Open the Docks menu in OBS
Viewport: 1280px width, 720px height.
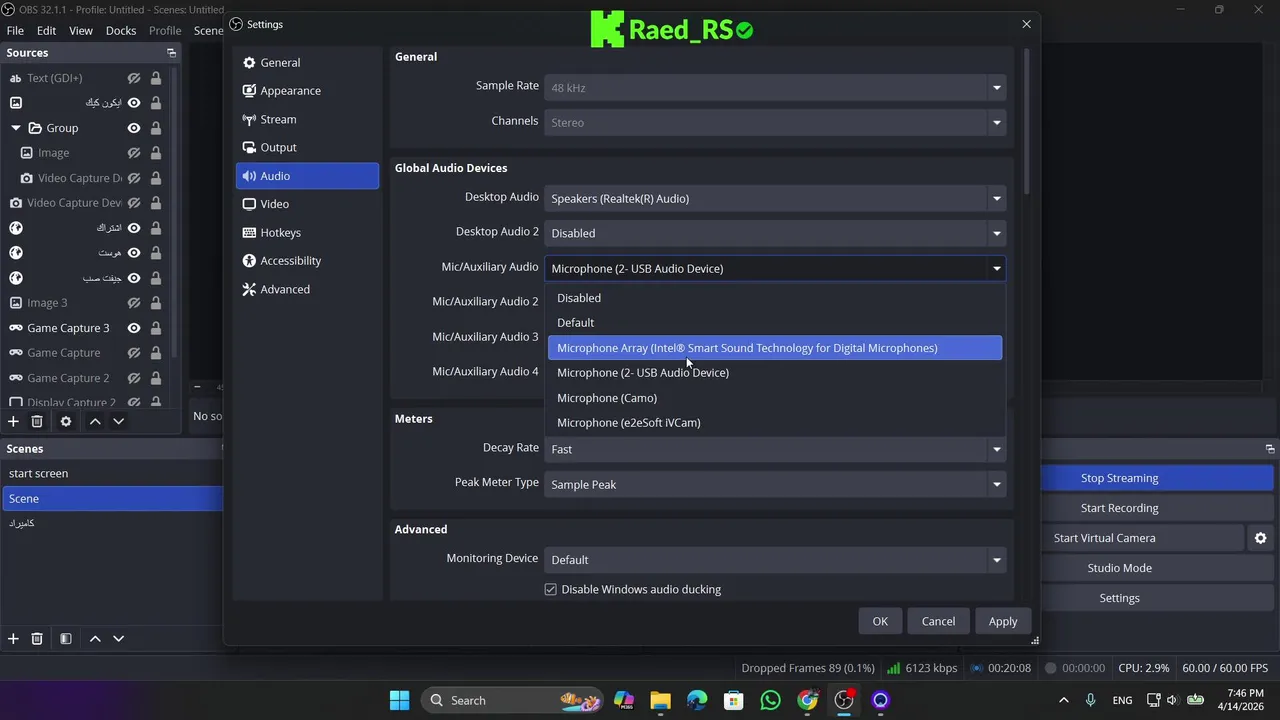click(x=120, y=31)
